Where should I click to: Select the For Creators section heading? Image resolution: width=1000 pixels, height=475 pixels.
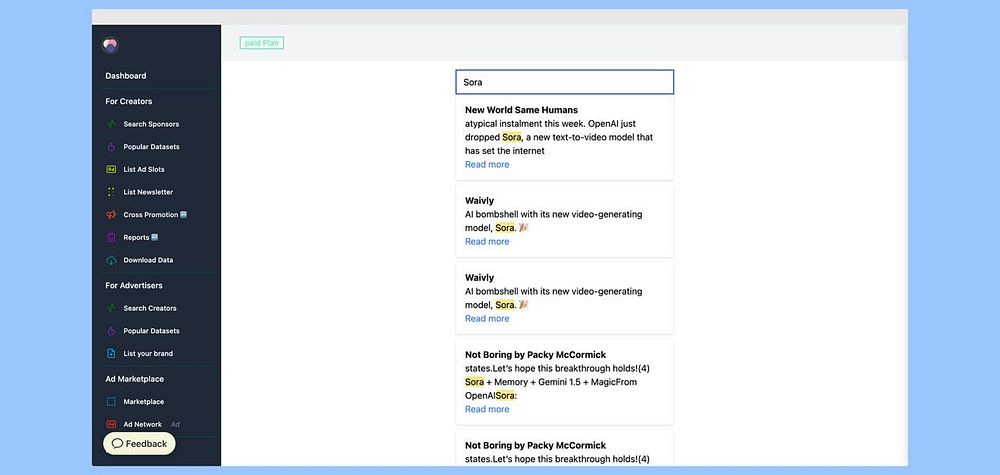[129, 101]
